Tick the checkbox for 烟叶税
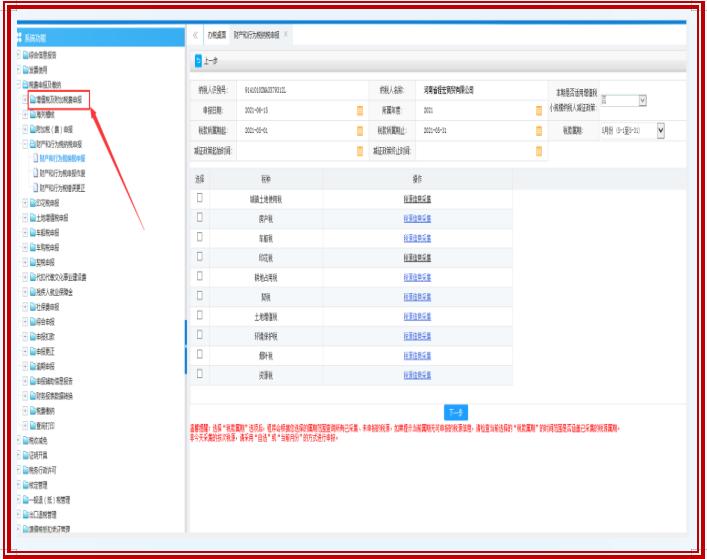Viewport: 707px width, 559px height. 200,354
